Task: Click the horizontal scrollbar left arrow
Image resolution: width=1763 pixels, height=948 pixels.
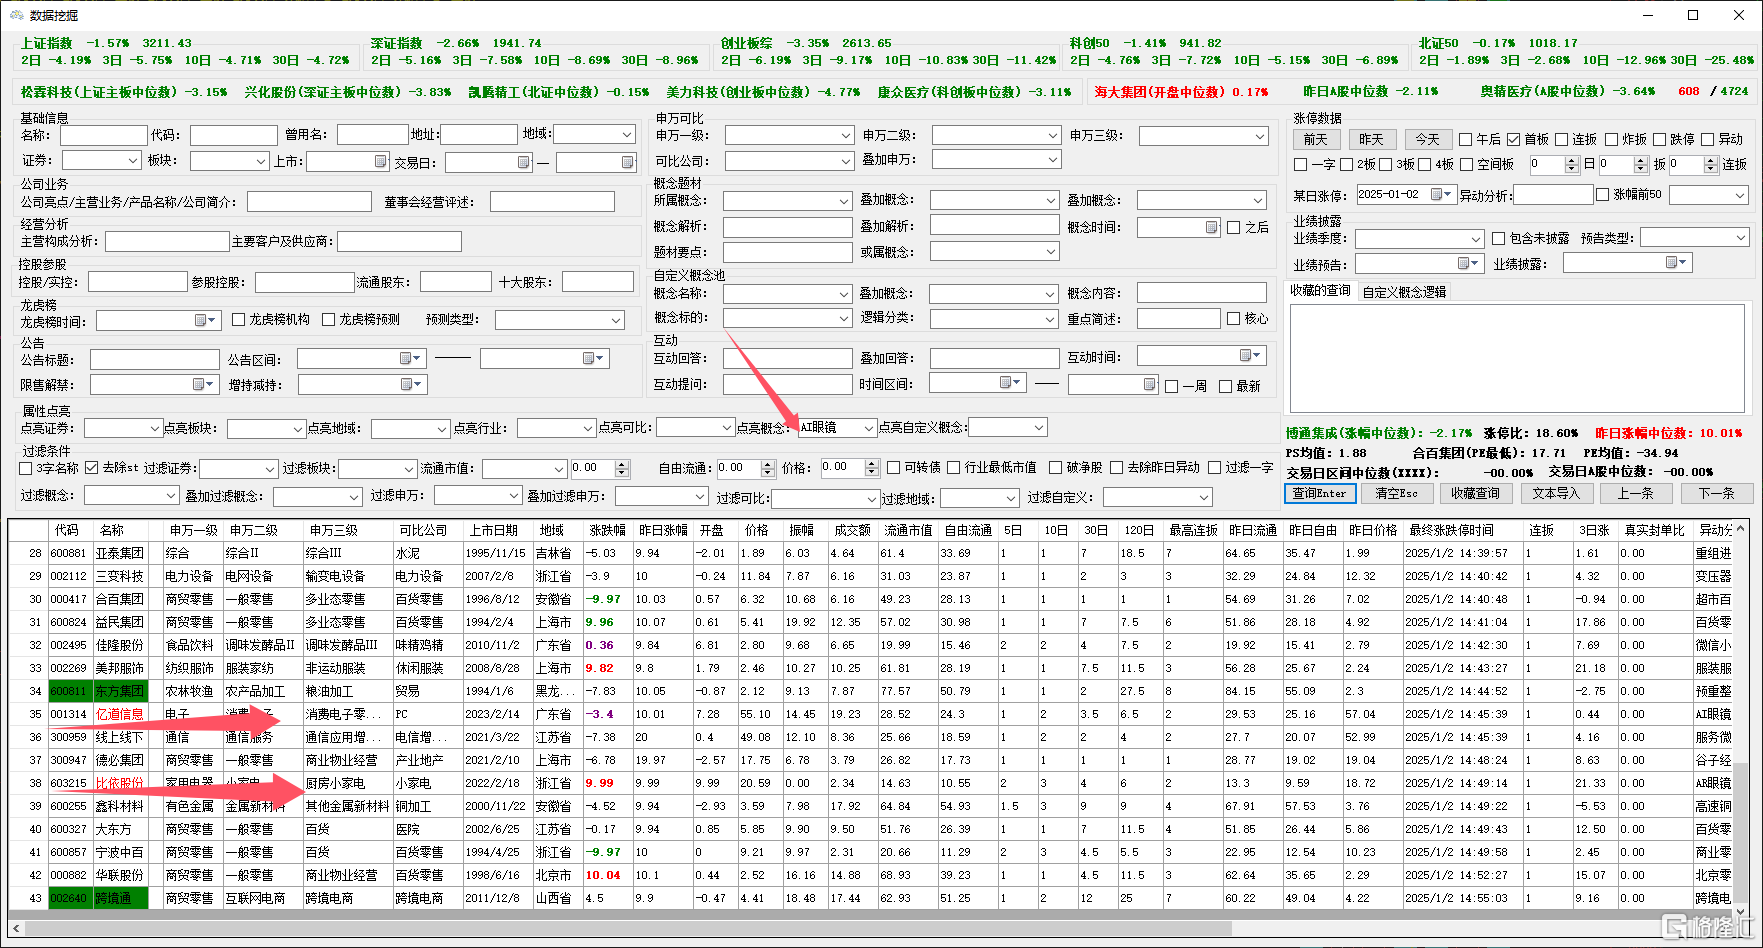Action: (x=16, y=927)
